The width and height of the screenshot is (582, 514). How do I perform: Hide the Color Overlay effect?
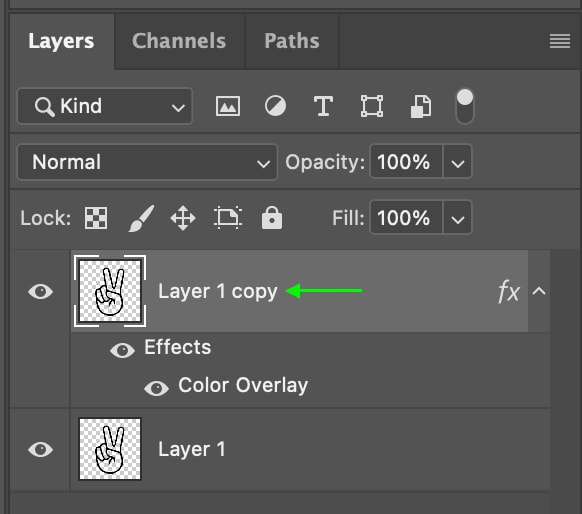[156, 388]
